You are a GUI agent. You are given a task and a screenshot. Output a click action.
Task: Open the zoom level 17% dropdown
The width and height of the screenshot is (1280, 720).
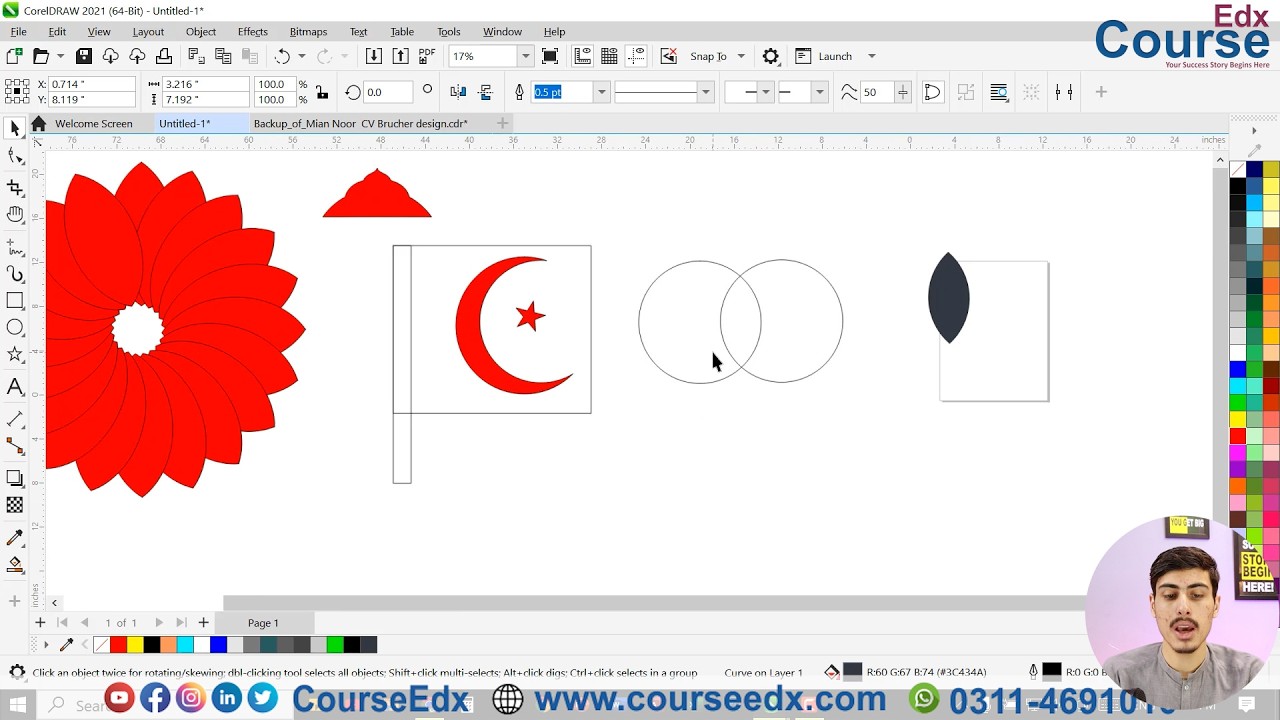tap(524, 56)
